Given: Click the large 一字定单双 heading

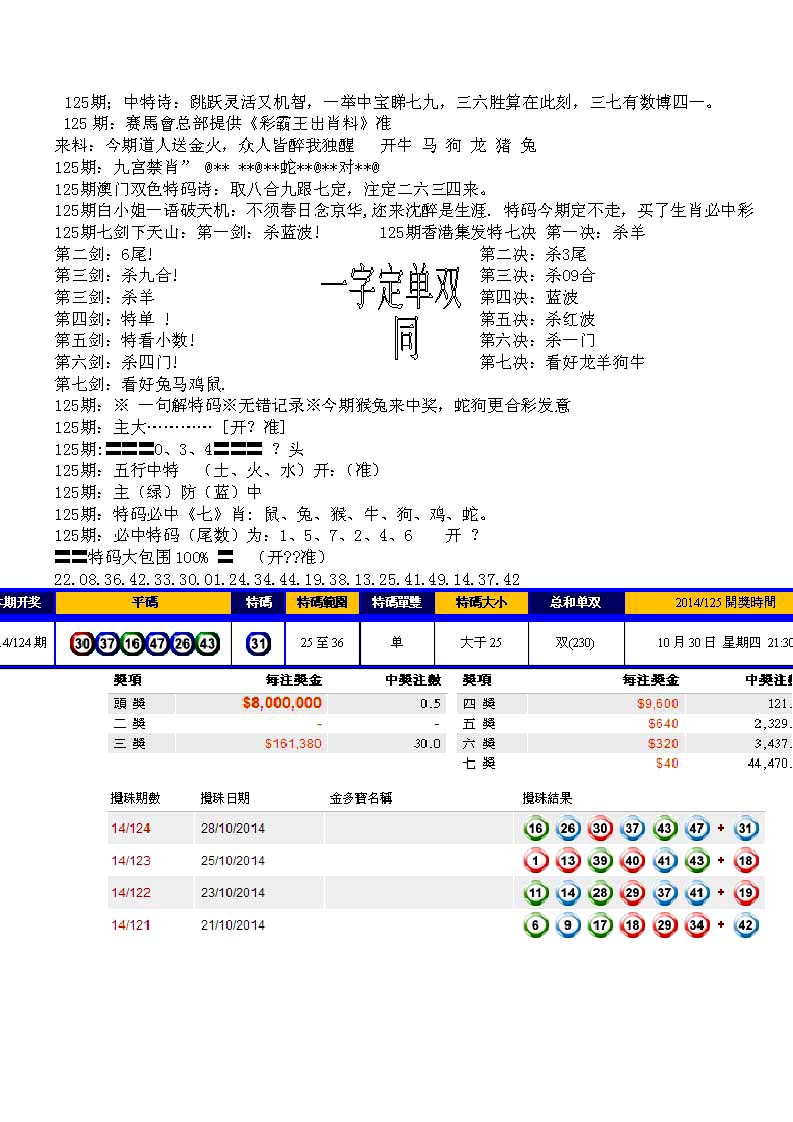Looking at the screenshot, I should click(391, 288).
